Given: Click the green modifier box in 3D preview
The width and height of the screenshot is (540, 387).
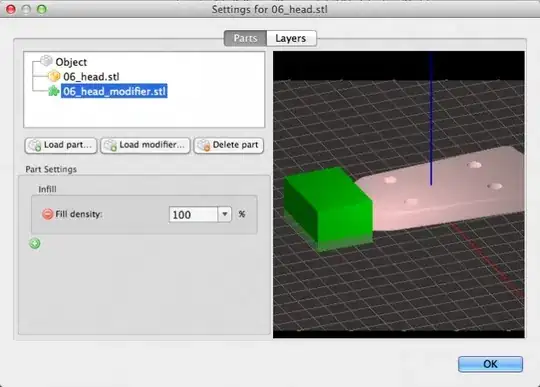Looking at the screenshot, I should click(328, 208).
